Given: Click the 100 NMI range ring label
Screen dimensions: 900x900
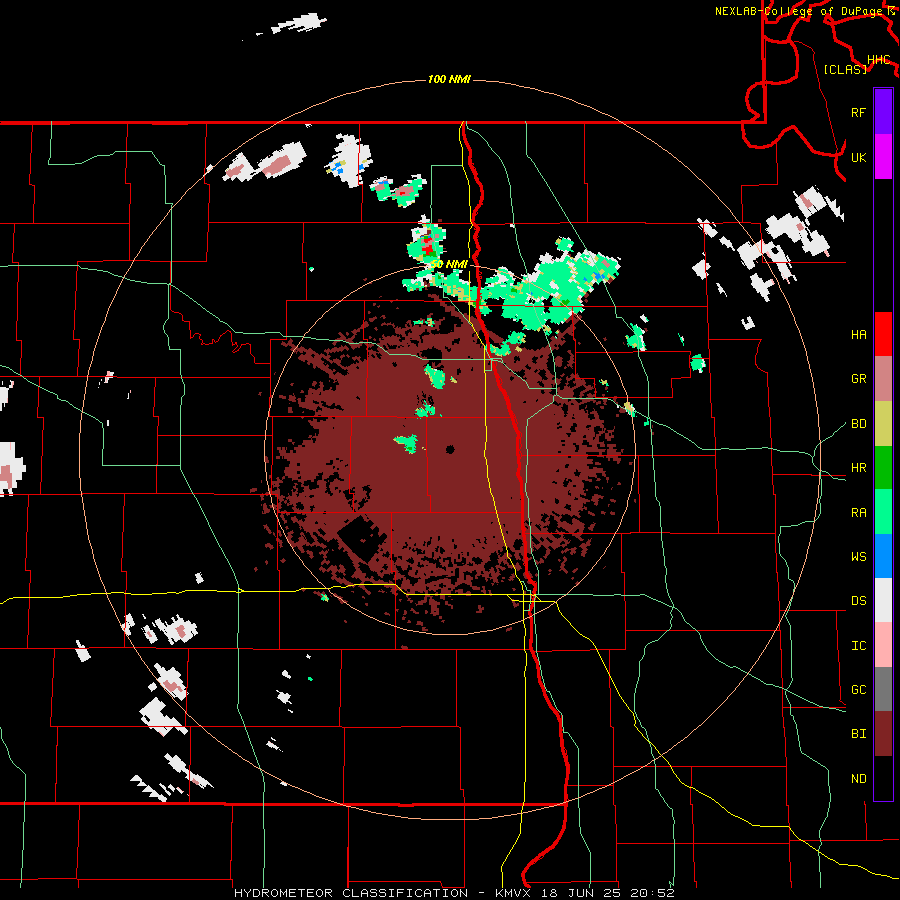Looking at the screenshot, I should (x=449, y=79).
